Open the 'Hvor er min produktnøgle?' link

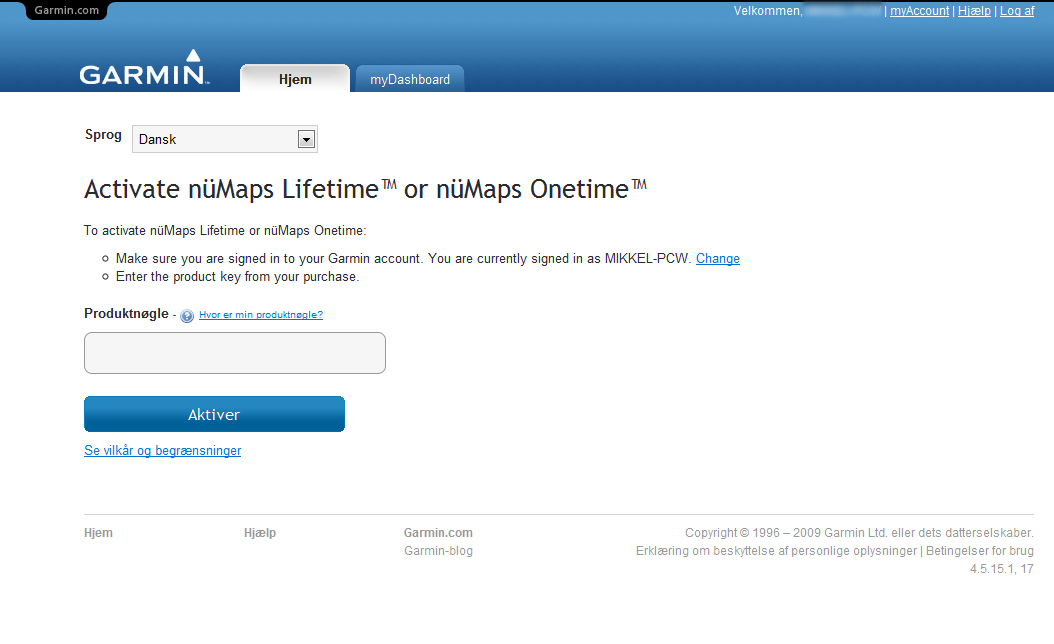pos(261,315)
